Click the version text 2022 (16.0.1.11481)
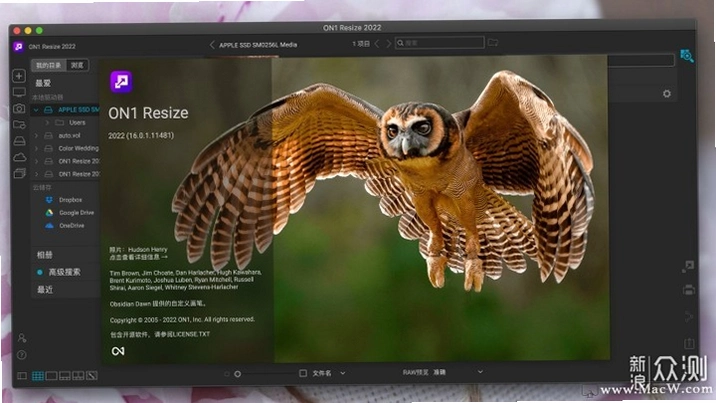 (141, 136)
